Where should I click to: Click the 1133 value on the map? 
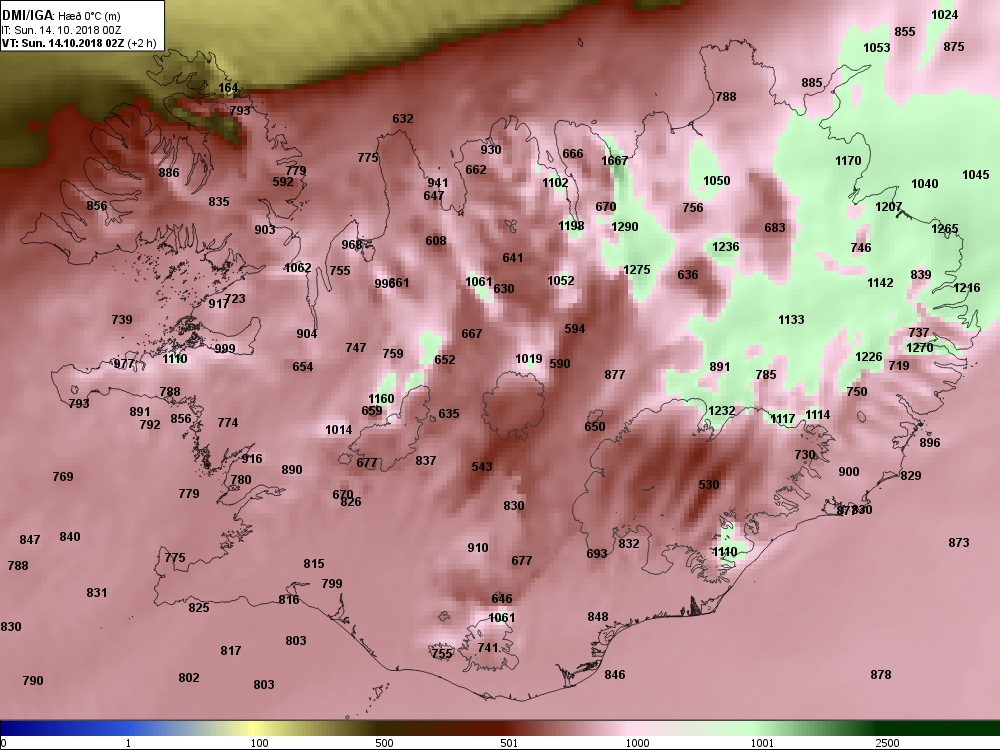coord(791,320)
